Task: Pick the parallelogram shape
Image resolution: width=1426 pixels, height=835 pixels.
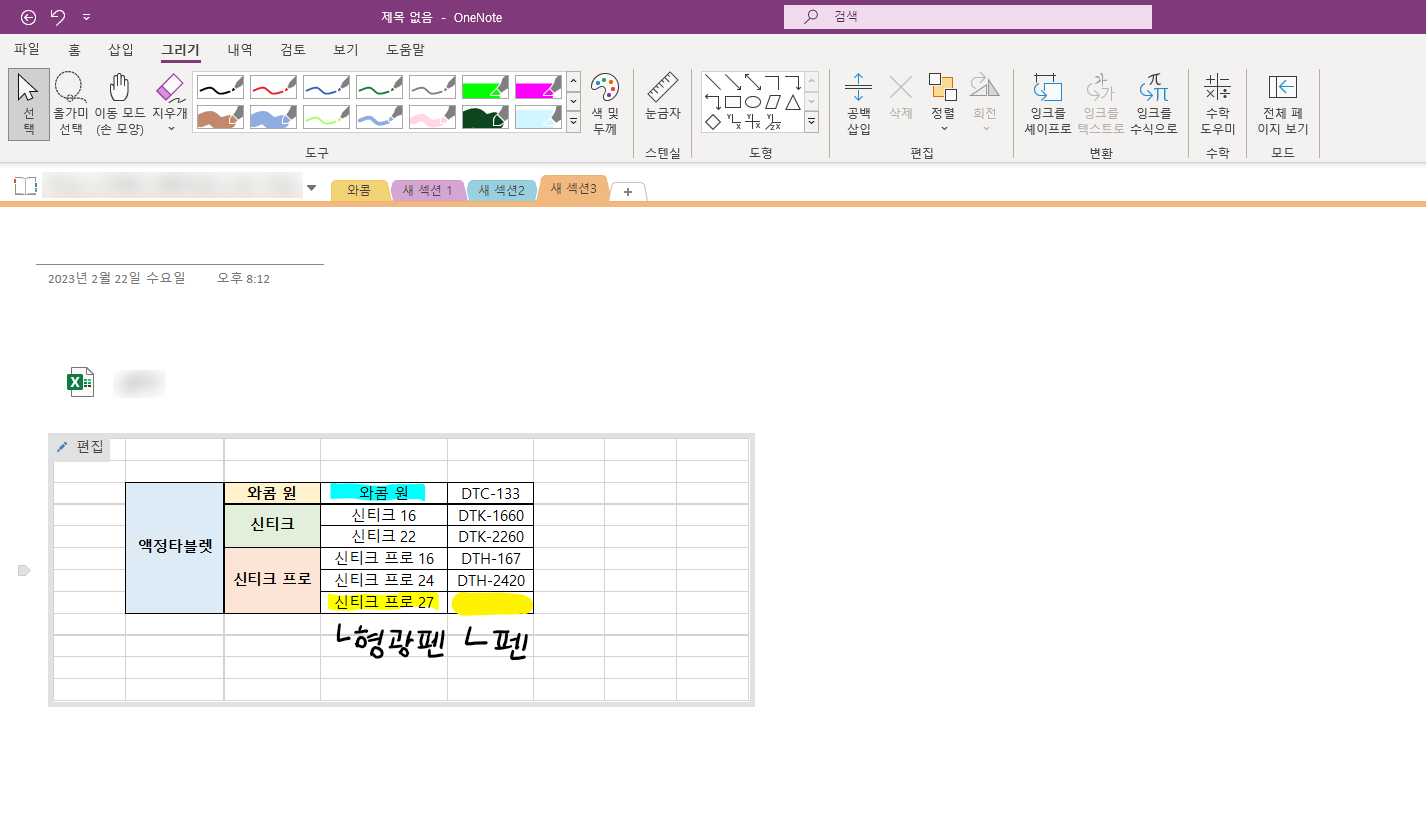Action: [773, 102]
